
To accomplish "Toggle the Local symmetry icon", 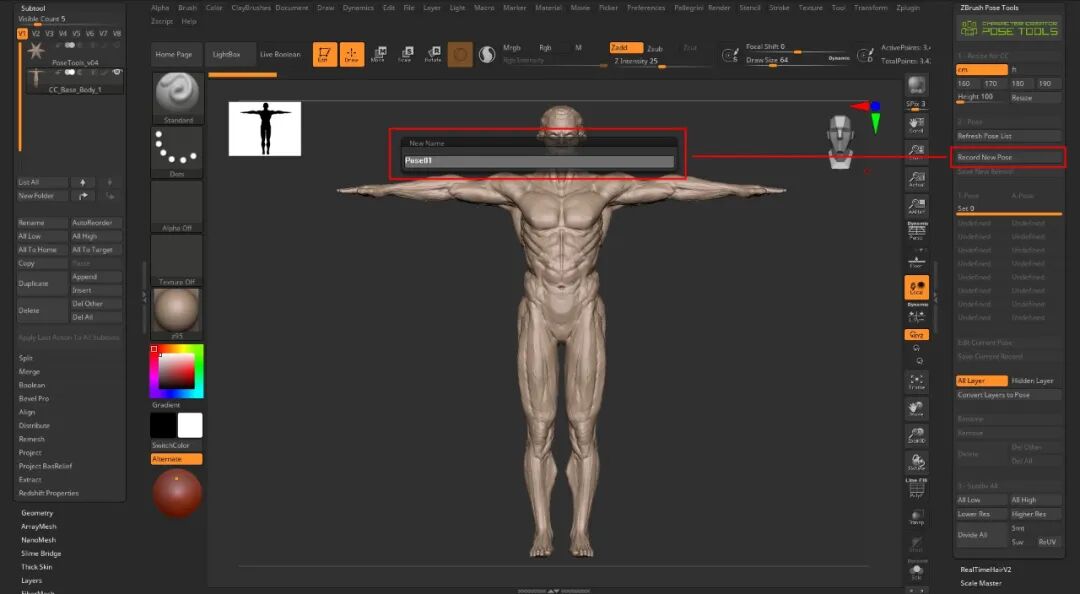I will (916, 287).
